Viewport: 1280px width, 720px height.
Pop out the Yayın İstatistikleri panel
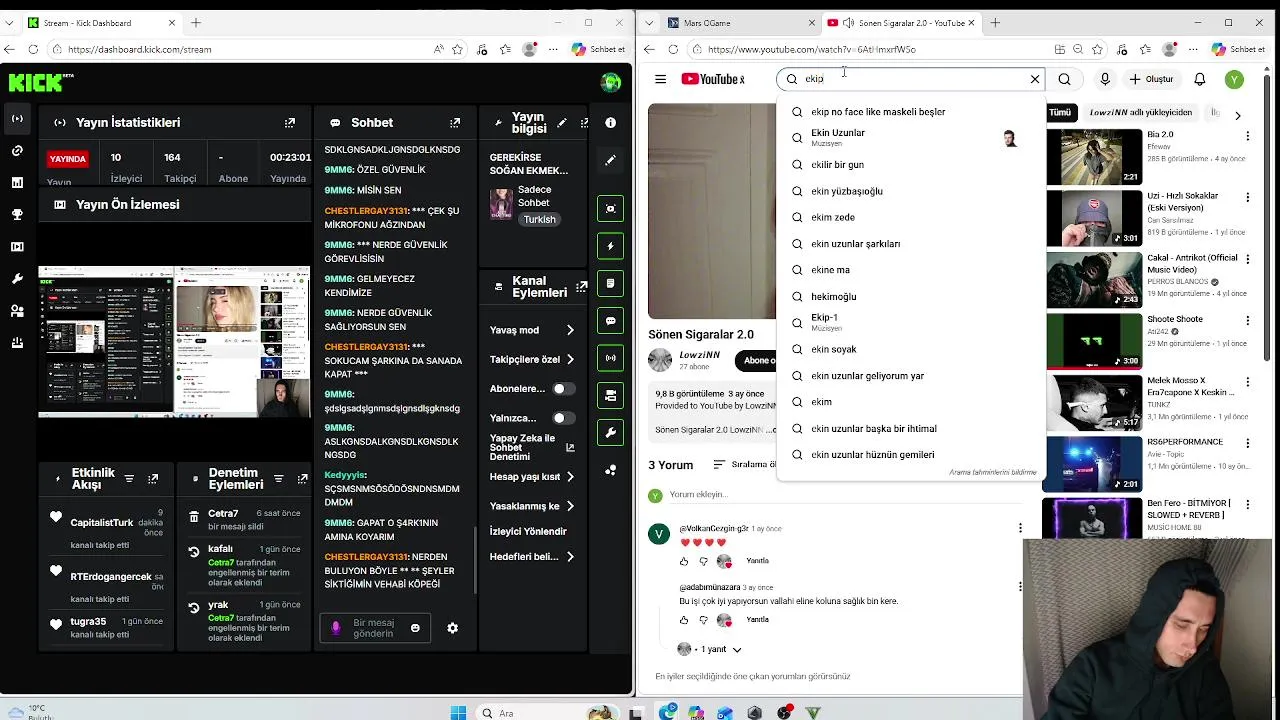[290, 123]
